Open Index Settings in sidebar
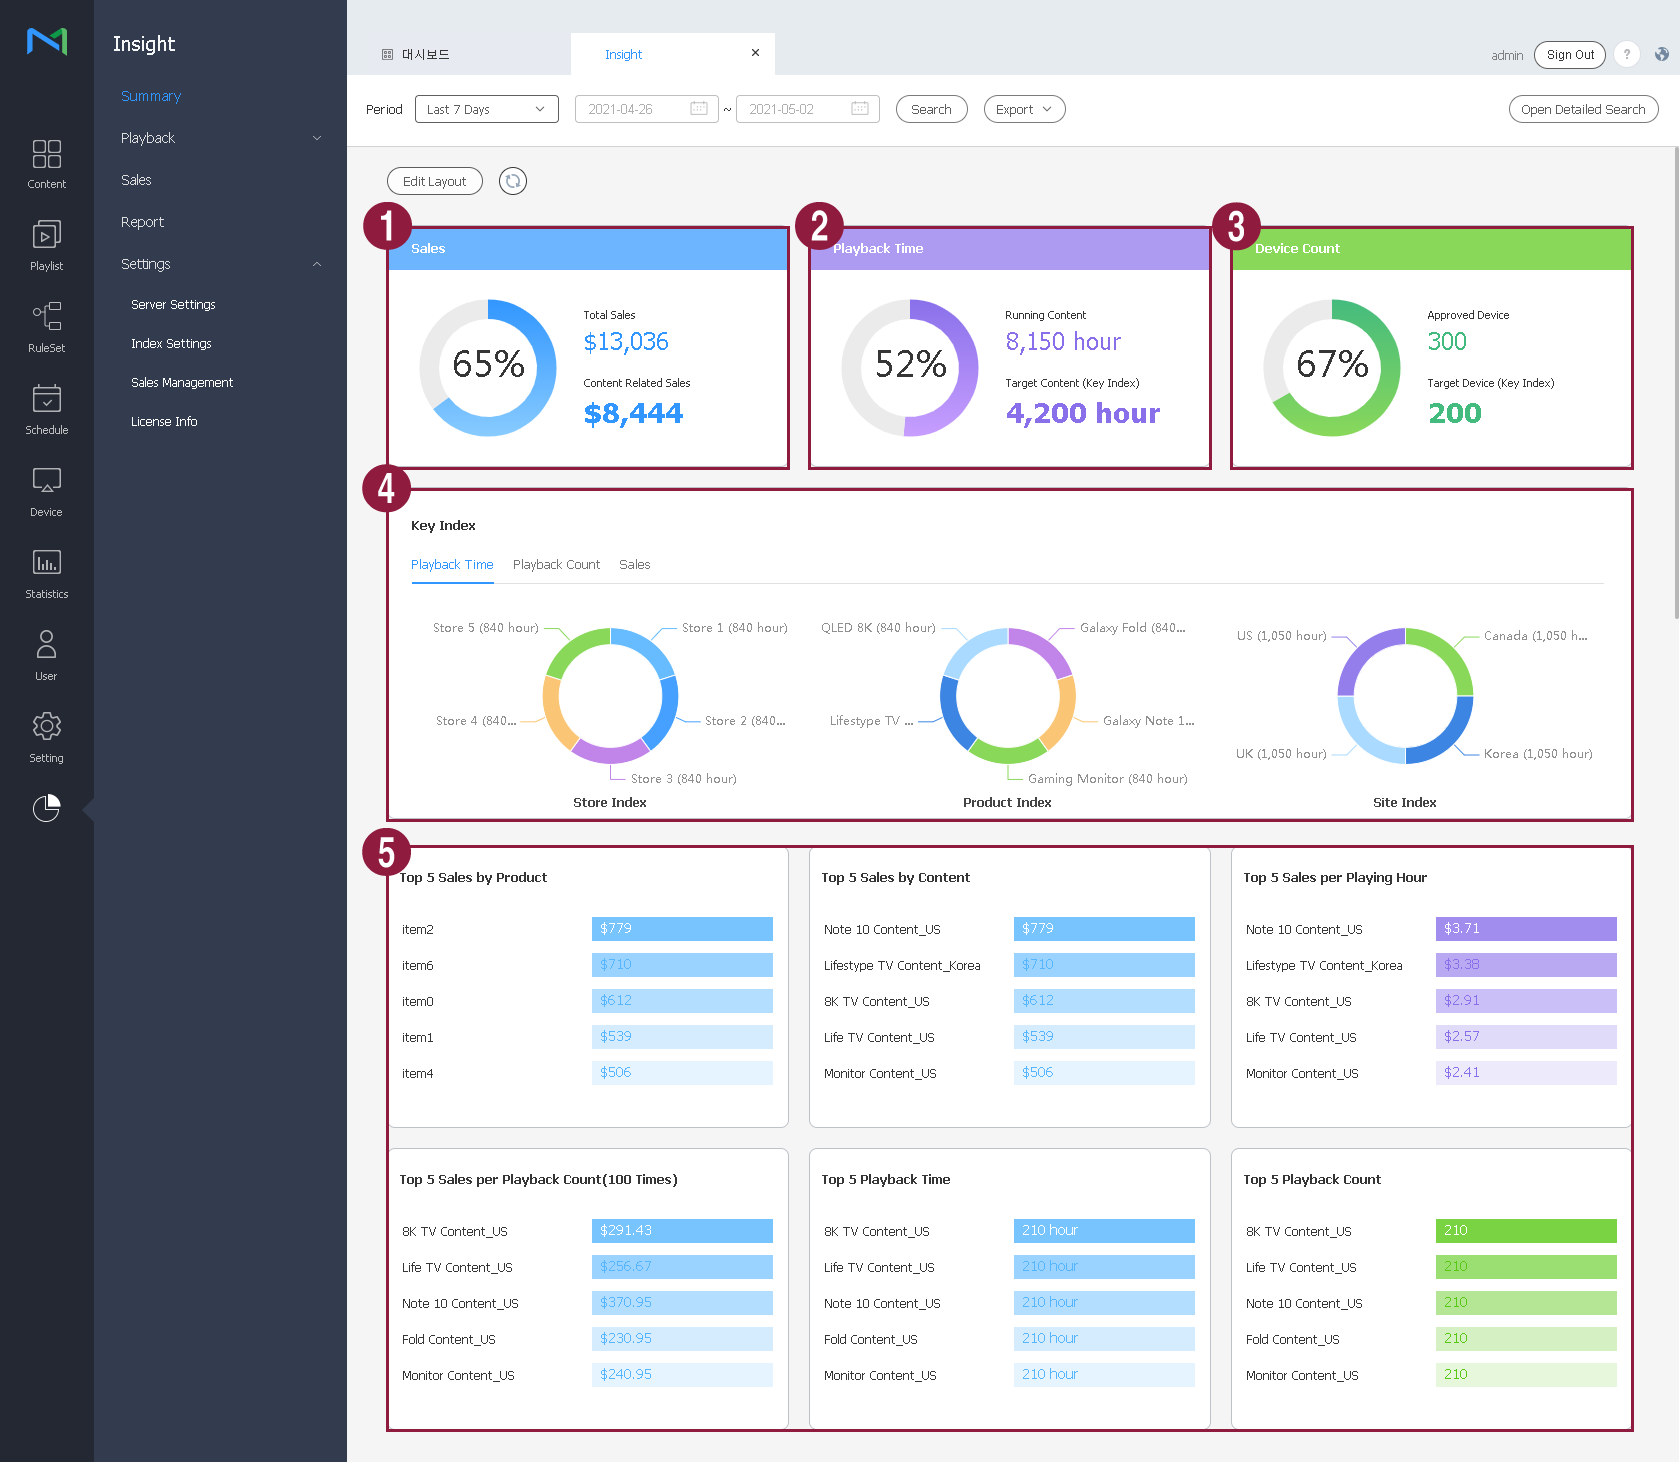The width and height of the screenshot is (1680, 1462). pos(171,344)
